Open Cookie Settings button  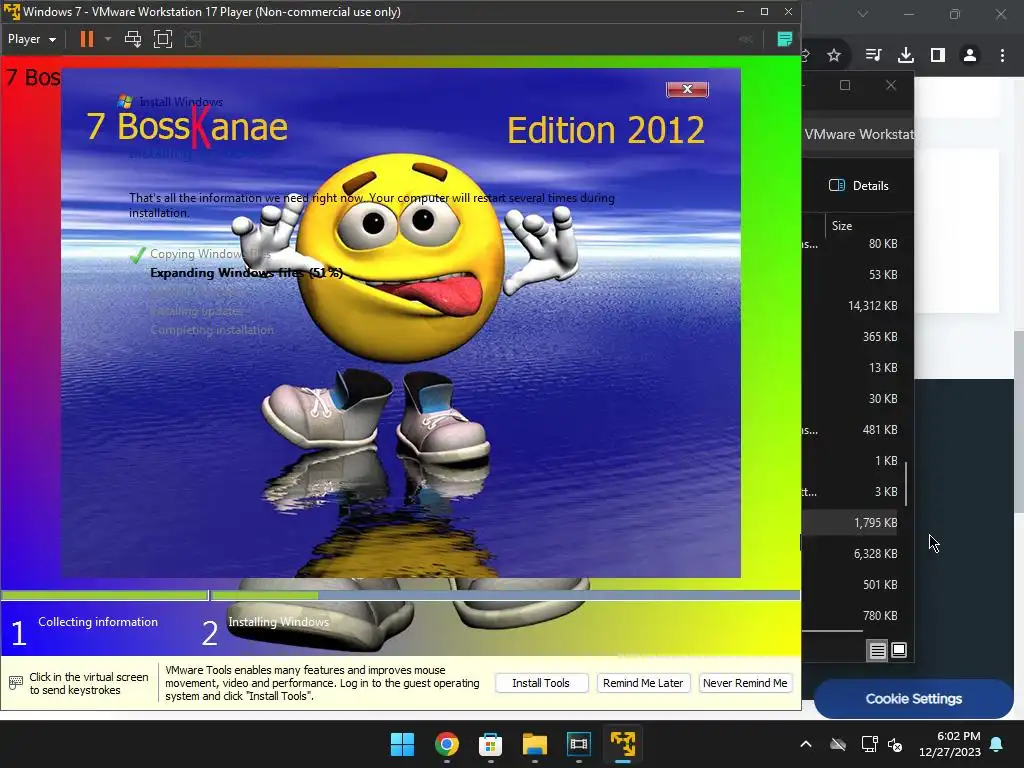914,699
